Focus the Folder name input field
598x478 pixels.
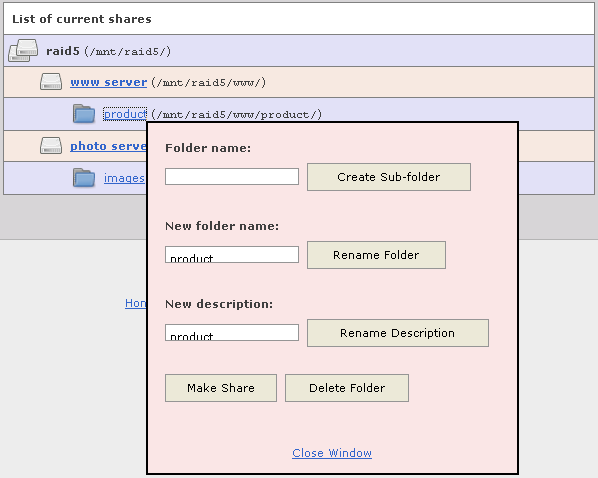click(232, 177)
